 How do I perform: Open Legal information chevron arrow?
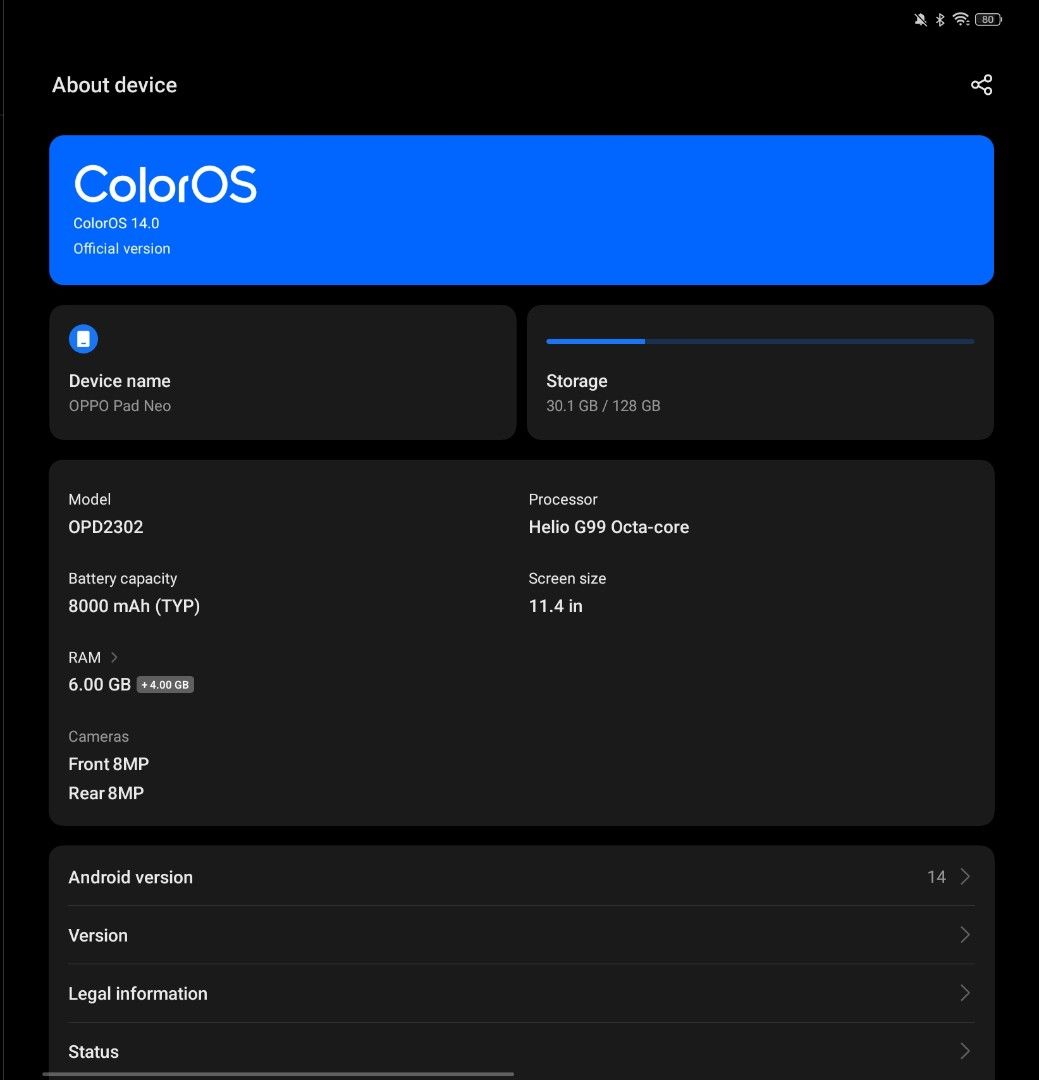(965, 993)
